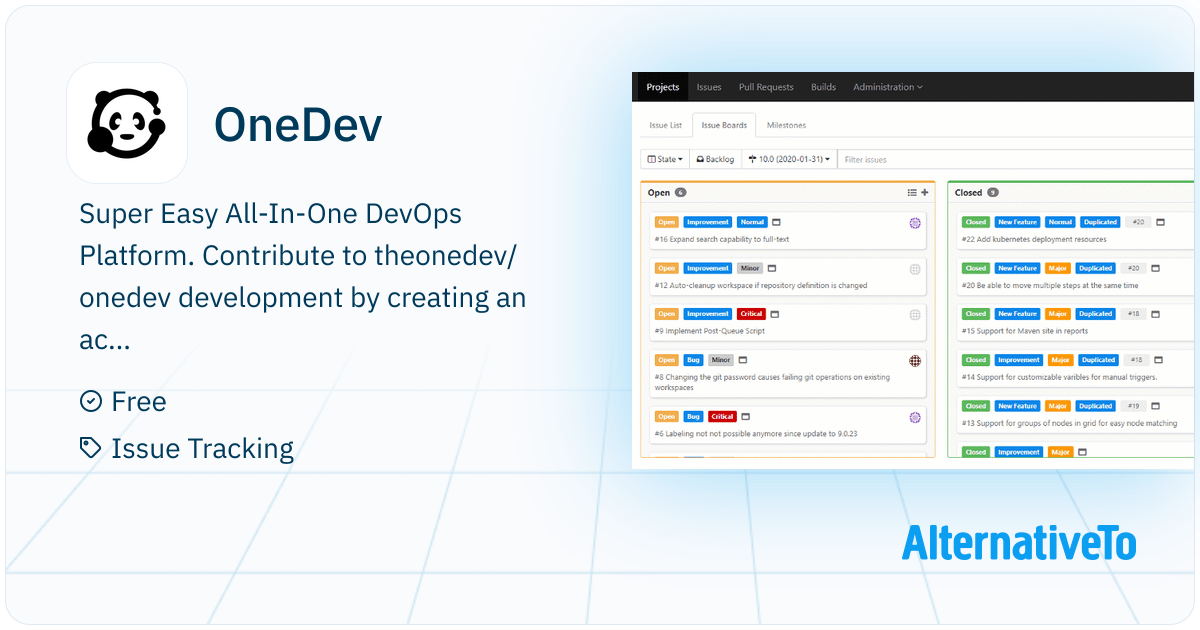The image size is (1200, 630).
Task: Click the avatar on issue #8 card
Action: click(915, 361)
